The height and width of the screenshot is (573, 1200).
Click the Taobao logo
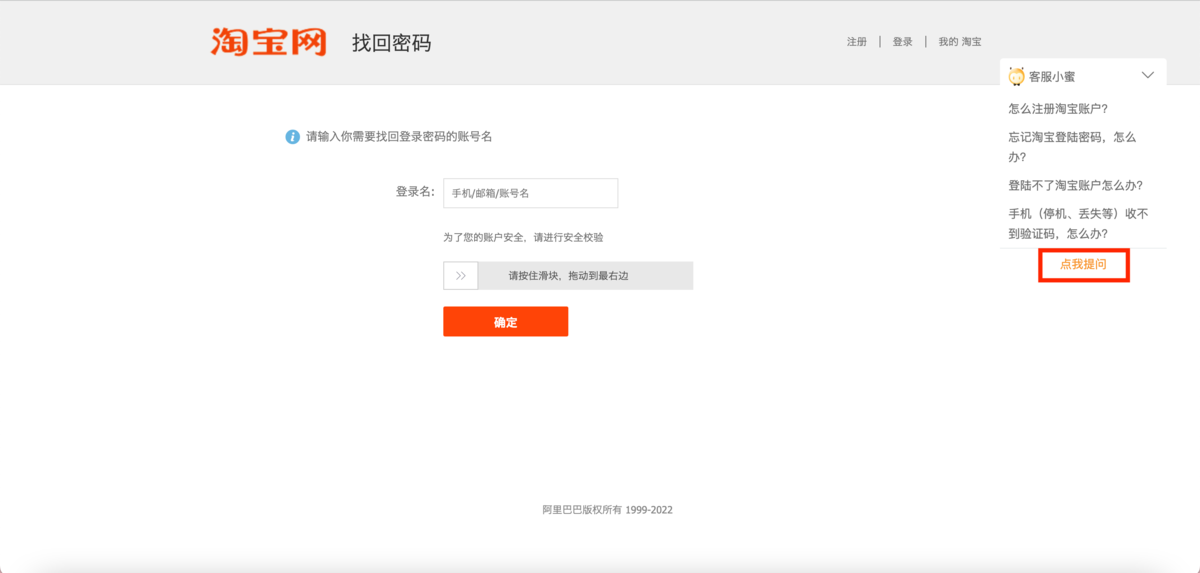click(x=268, y=41)
